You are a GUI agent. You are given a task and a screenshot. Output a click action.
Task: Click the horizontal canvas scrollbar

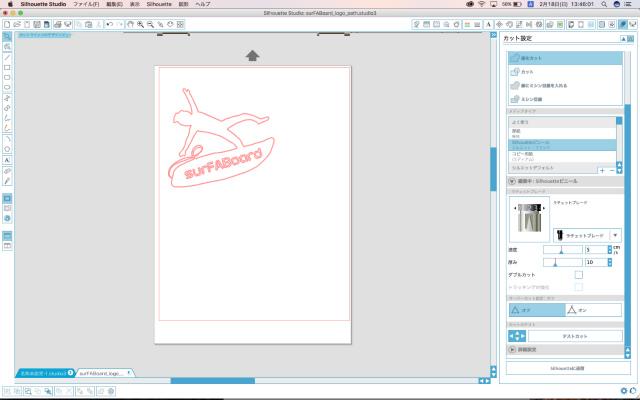click(213, 380)
